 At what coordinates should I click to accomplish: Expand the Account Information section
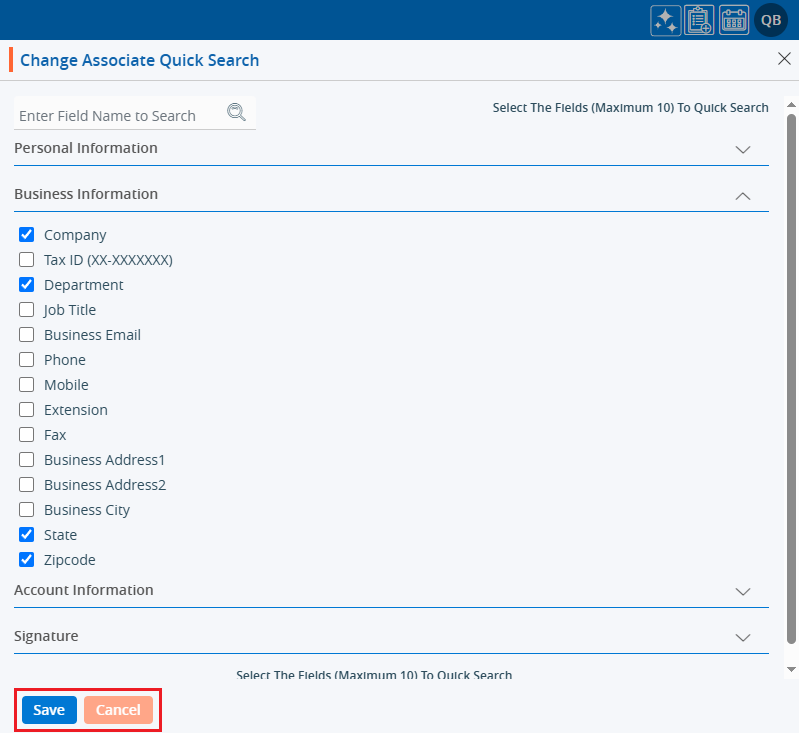pyautogui.click(x=742, y=591)
